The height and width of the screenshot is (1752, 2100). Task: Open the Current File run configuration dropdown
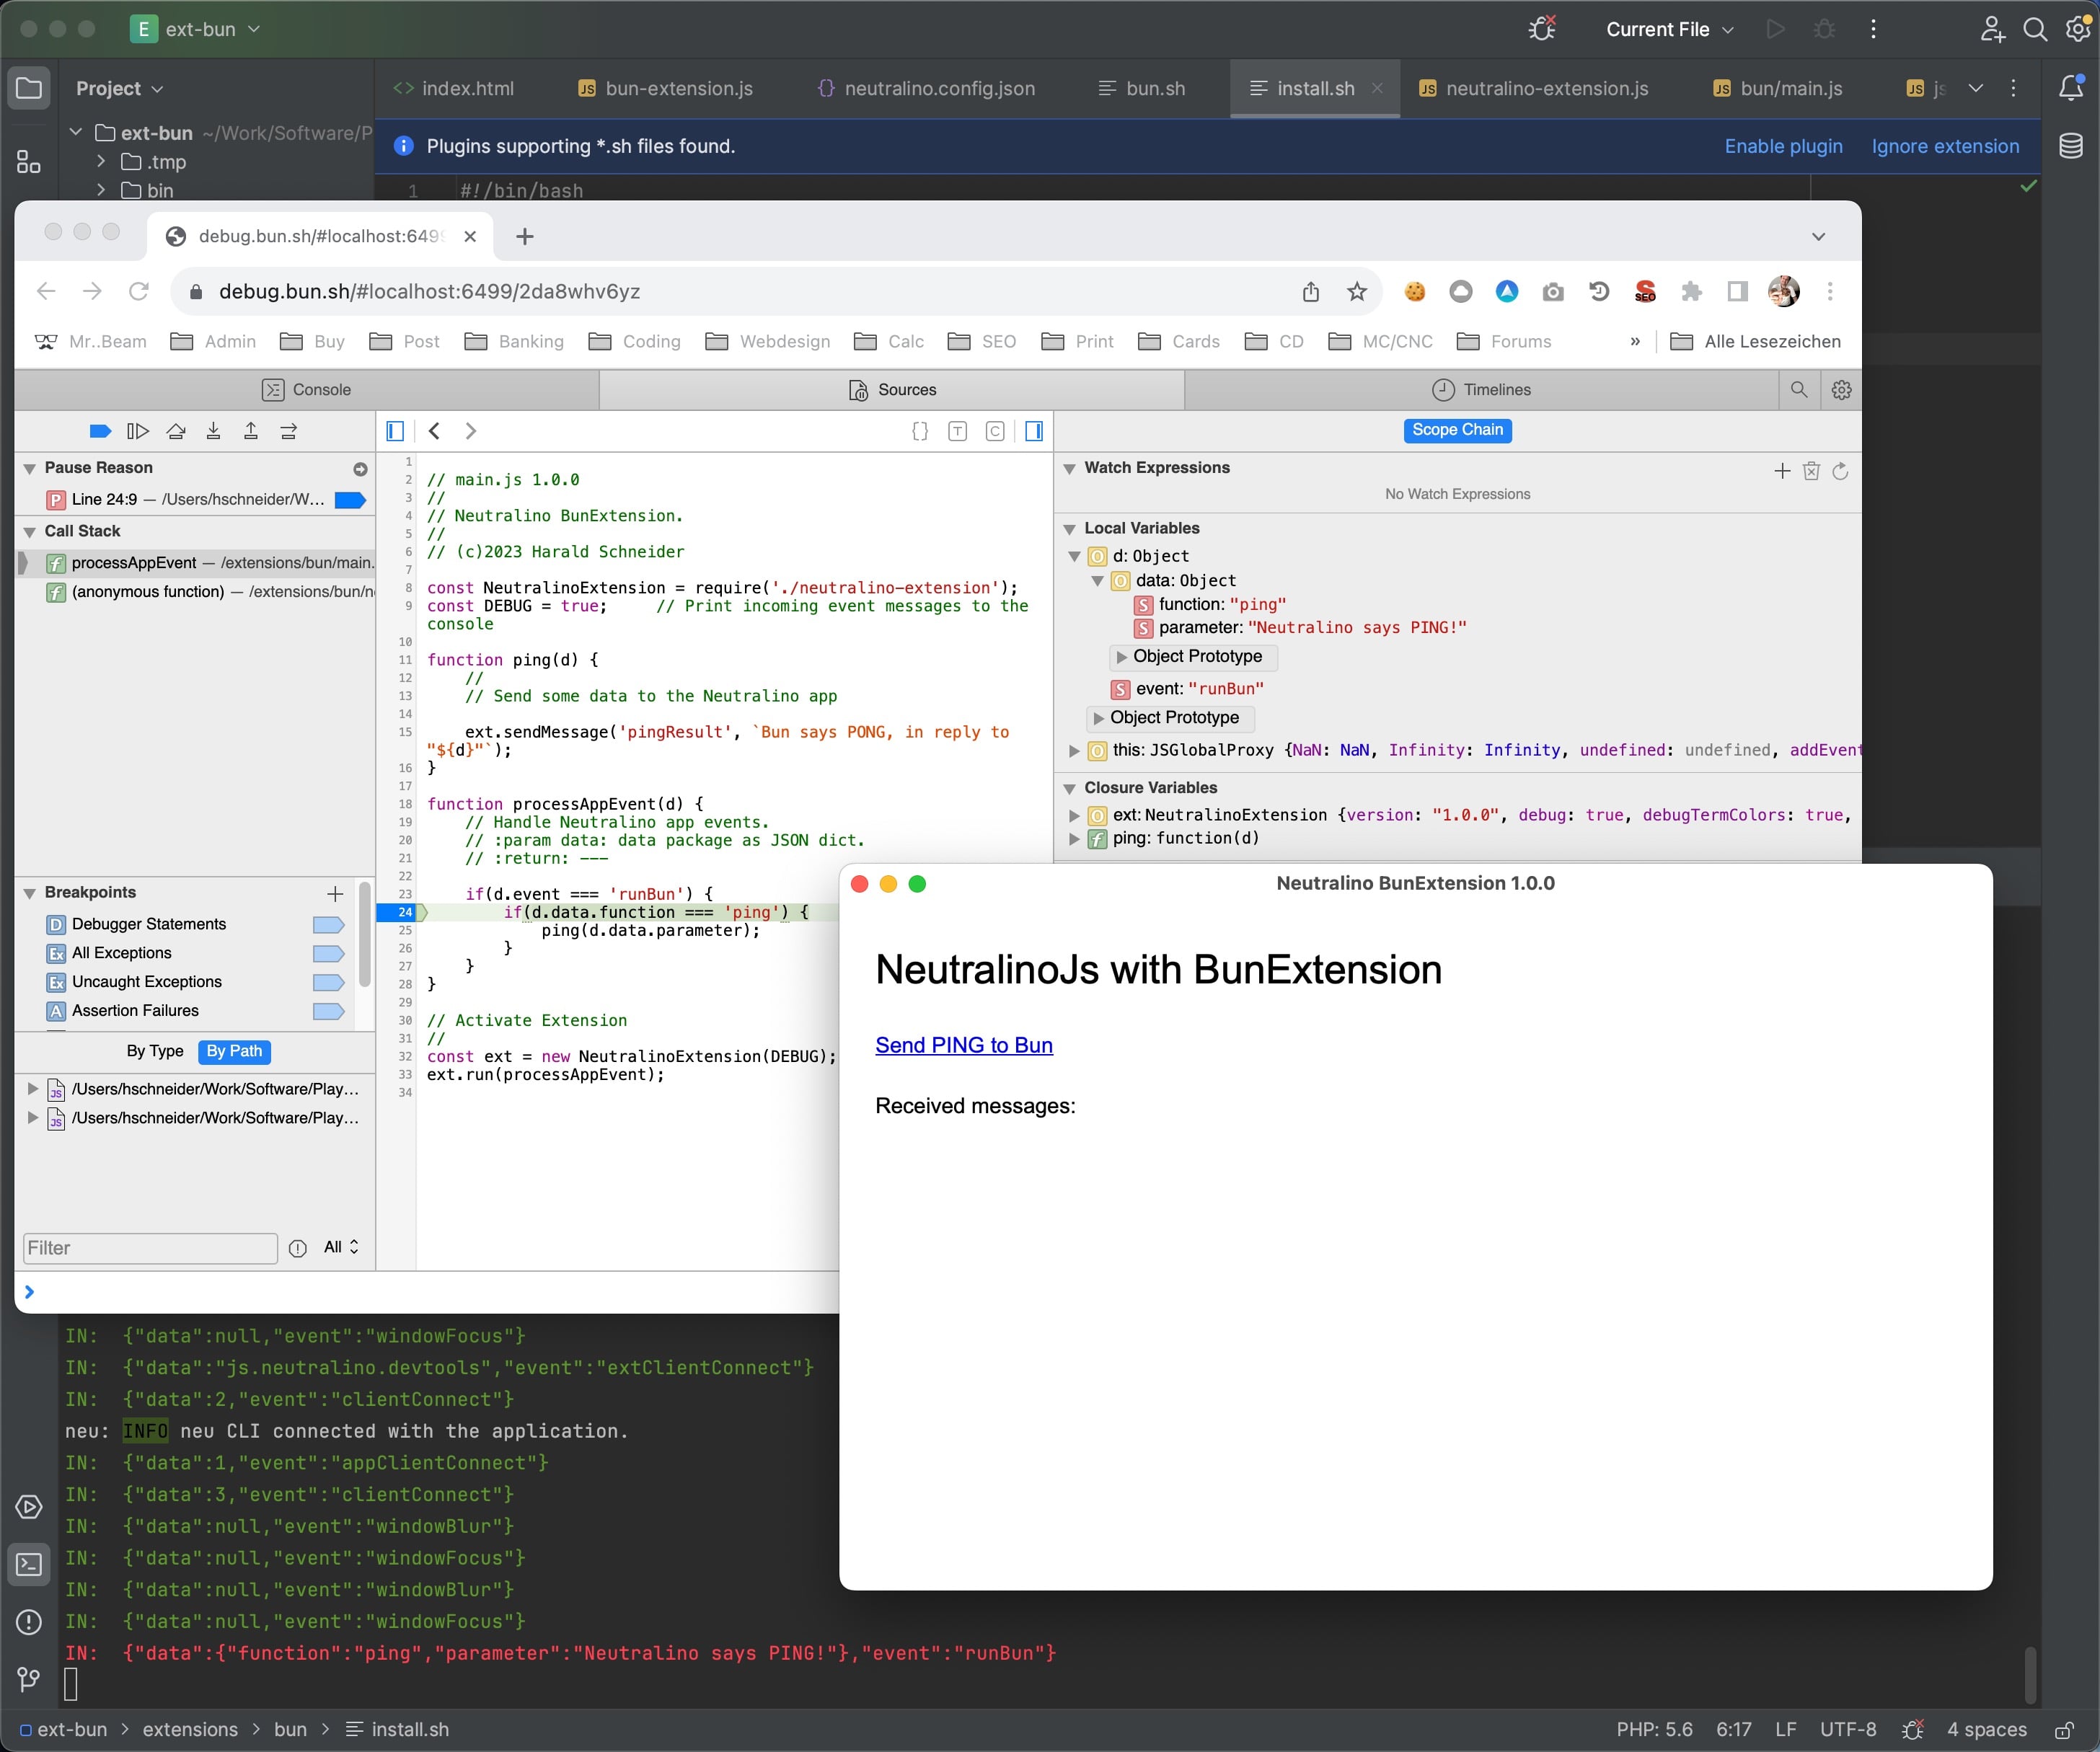tap(1670, 29)
